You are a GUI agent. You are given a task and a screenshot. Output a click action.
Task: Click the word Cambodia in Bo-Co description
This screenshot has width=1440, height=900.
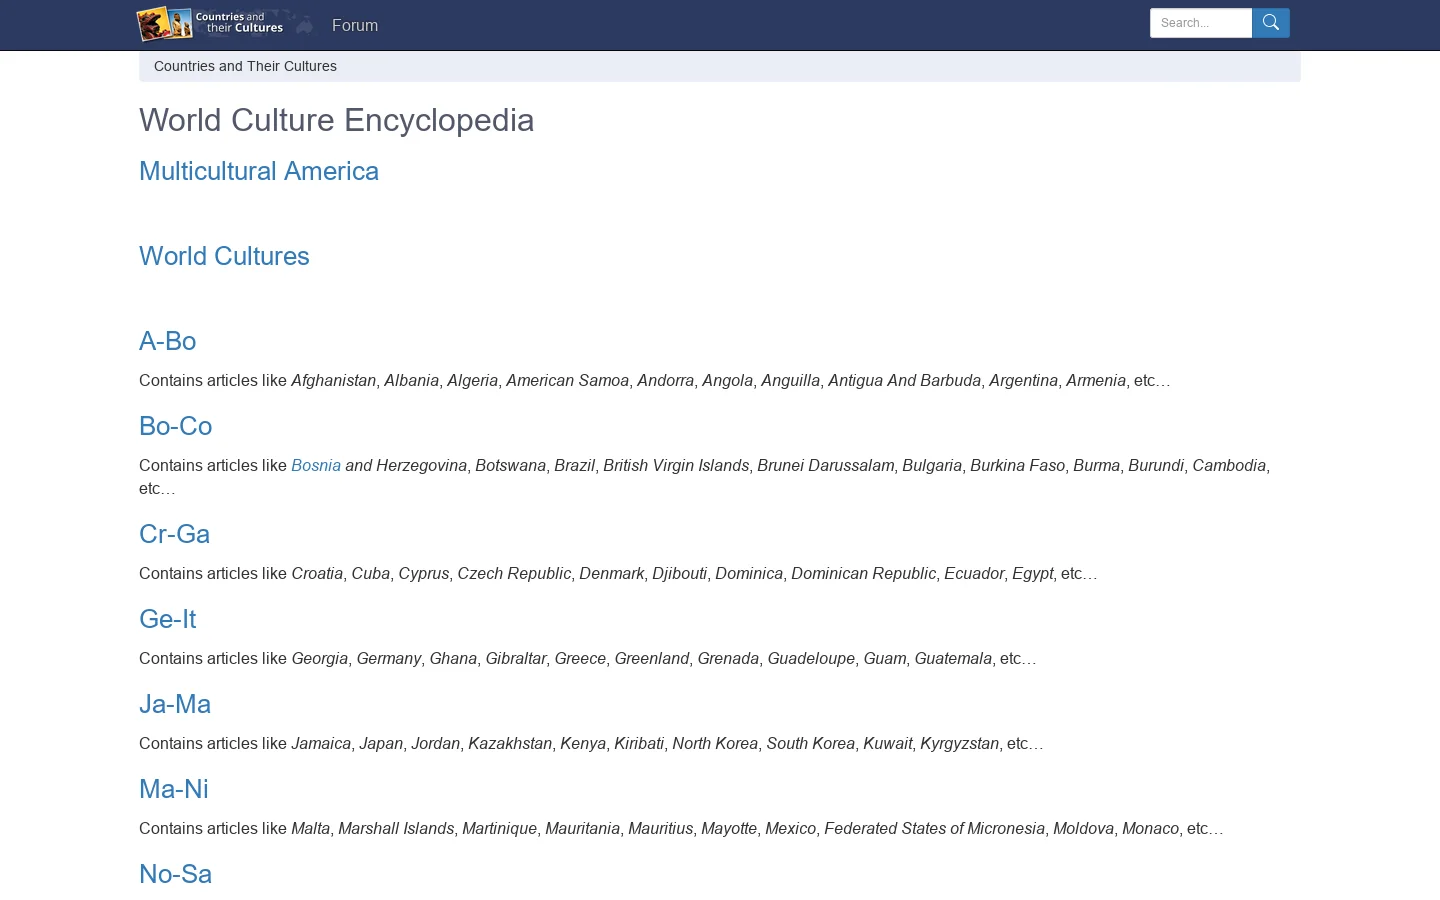click(x=1229, y=465)
